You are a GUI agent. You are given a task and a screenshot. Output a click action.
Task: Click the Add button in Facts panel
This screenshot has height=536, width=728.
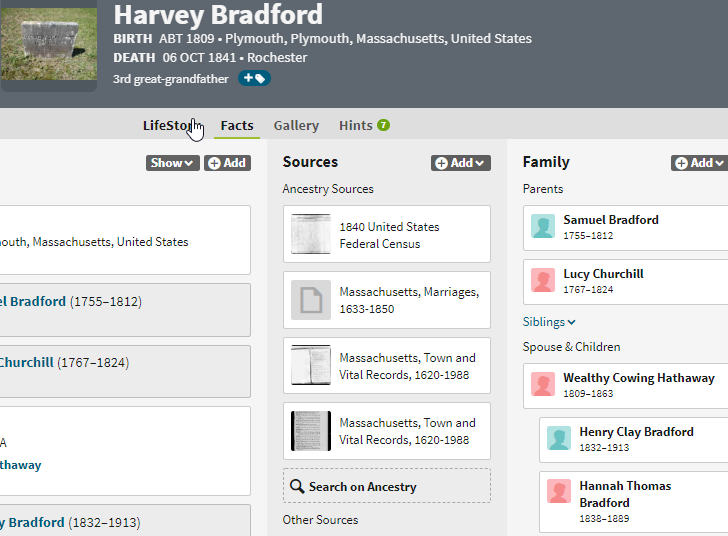(227, 163)
